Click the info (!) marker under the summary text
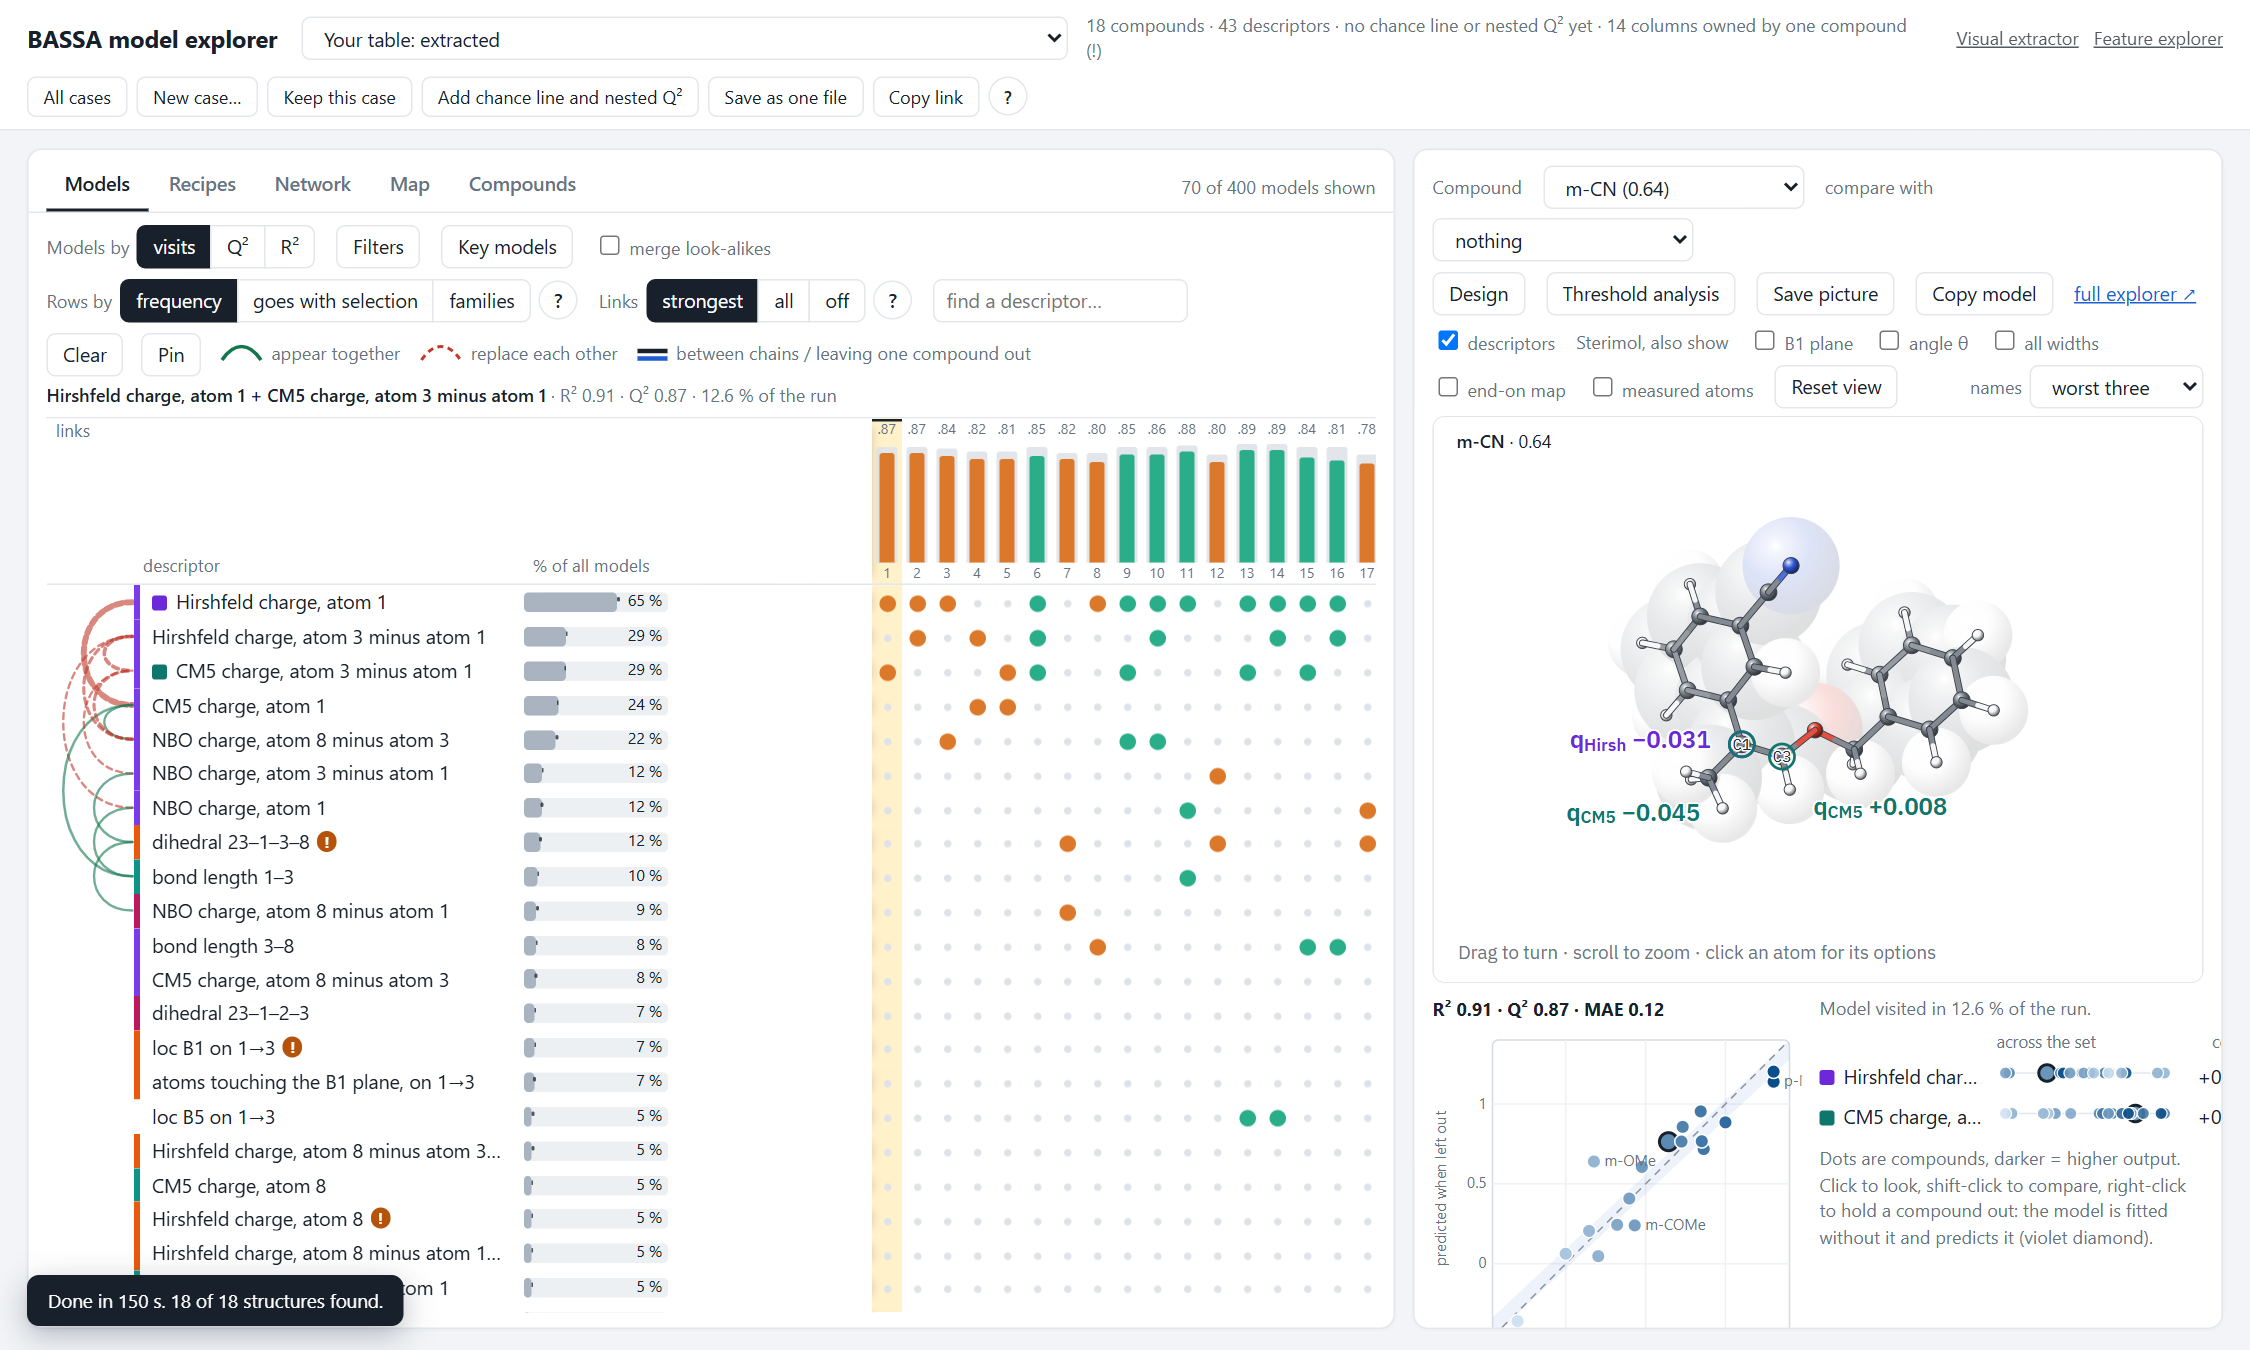Screen dimensions: 2250x1350 click(x=1094, y=51)
